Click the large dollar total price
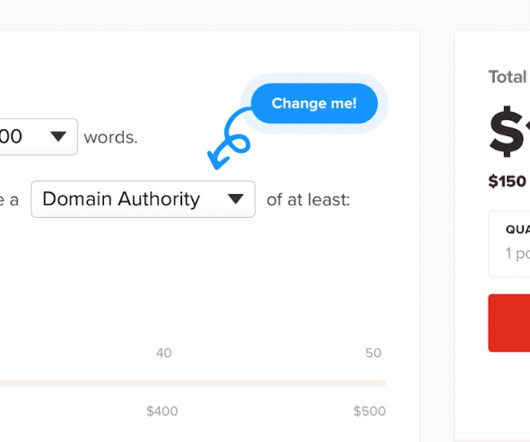 pyautogui.click(x=509, y=131)
